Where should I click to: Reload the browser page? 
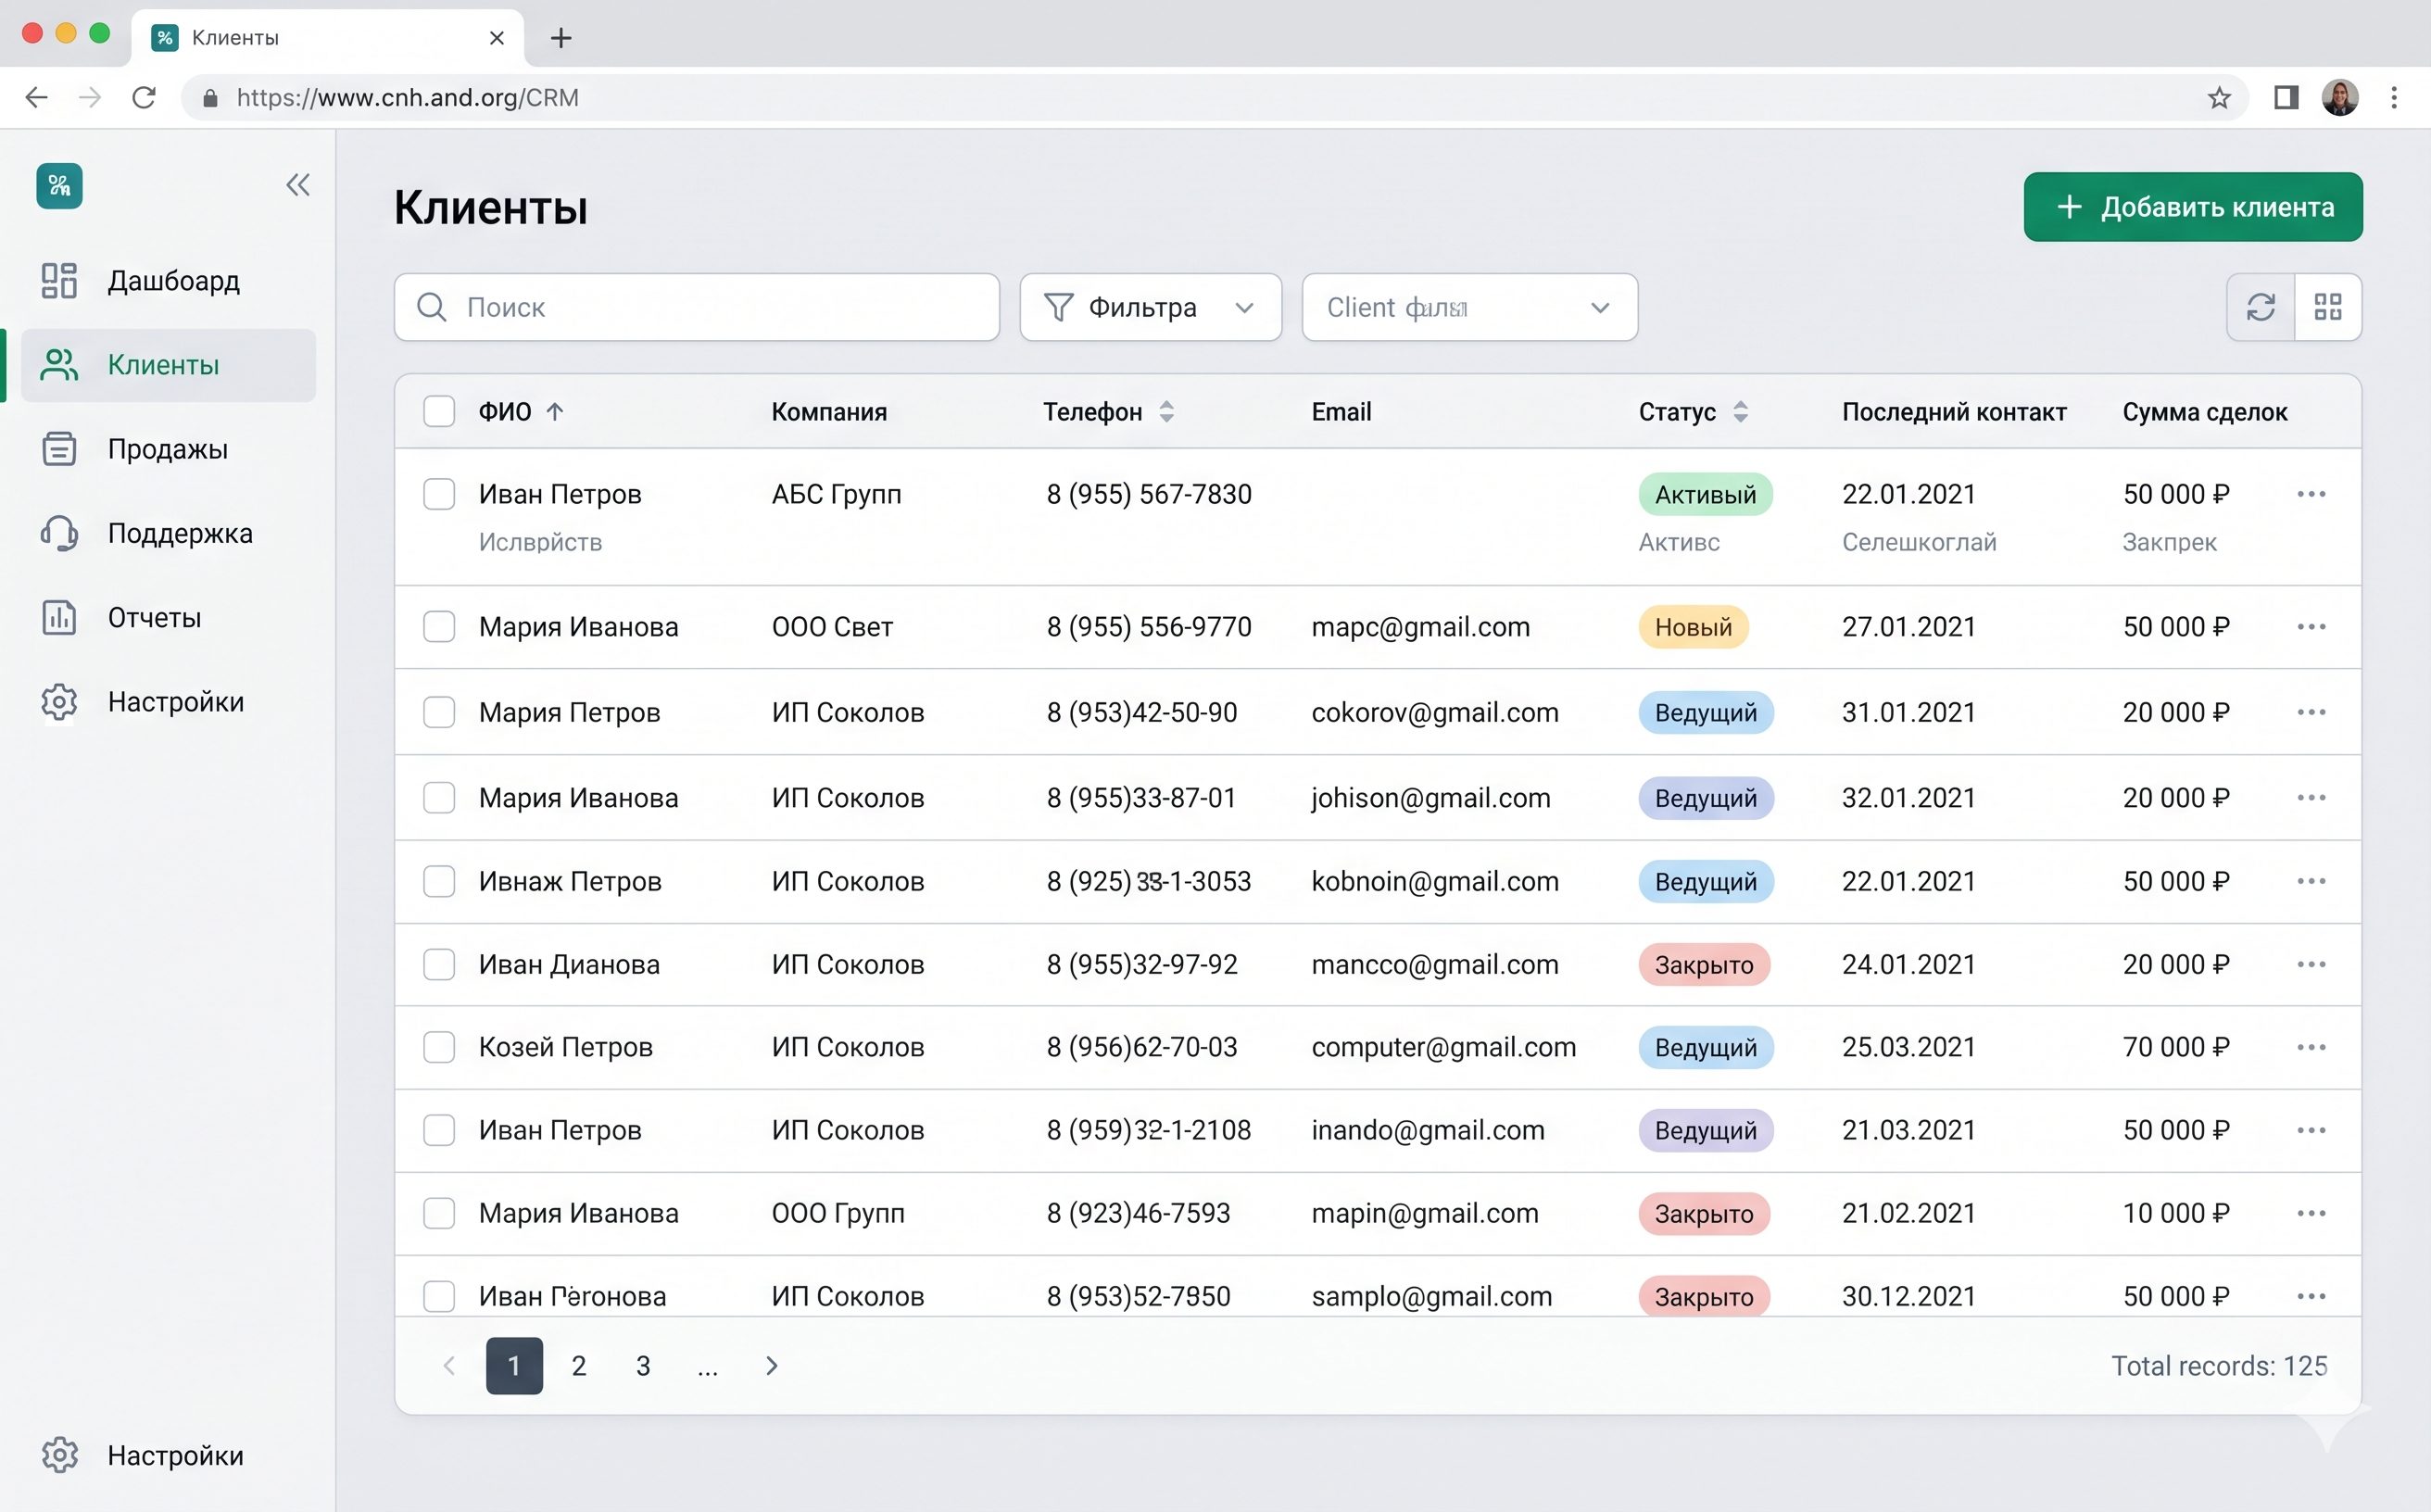[x=144, y=98]
